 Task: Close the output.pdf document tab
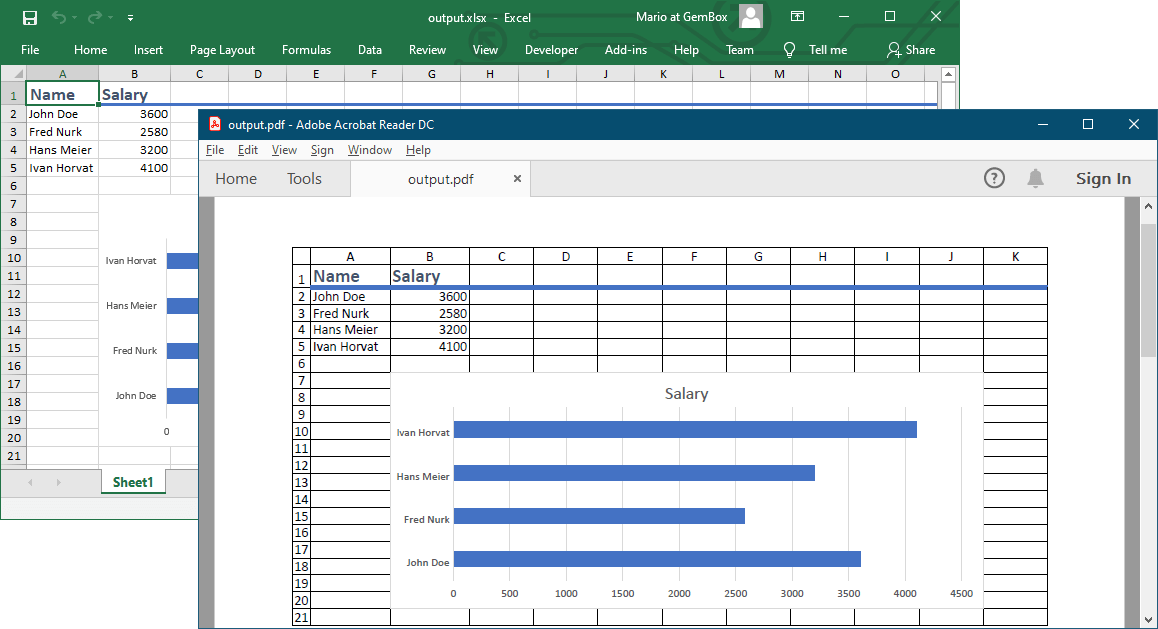tap(517, 179)
